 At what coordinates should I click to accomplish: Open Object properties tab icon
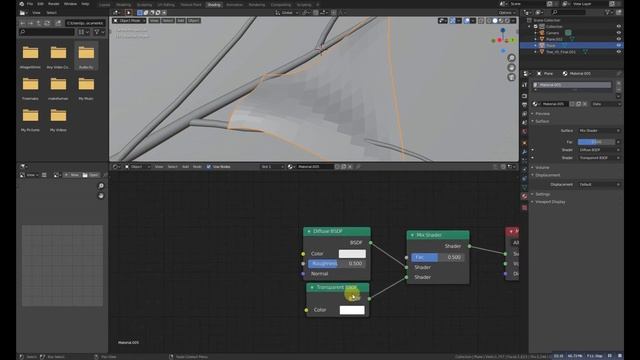click(x=524, y=143)
